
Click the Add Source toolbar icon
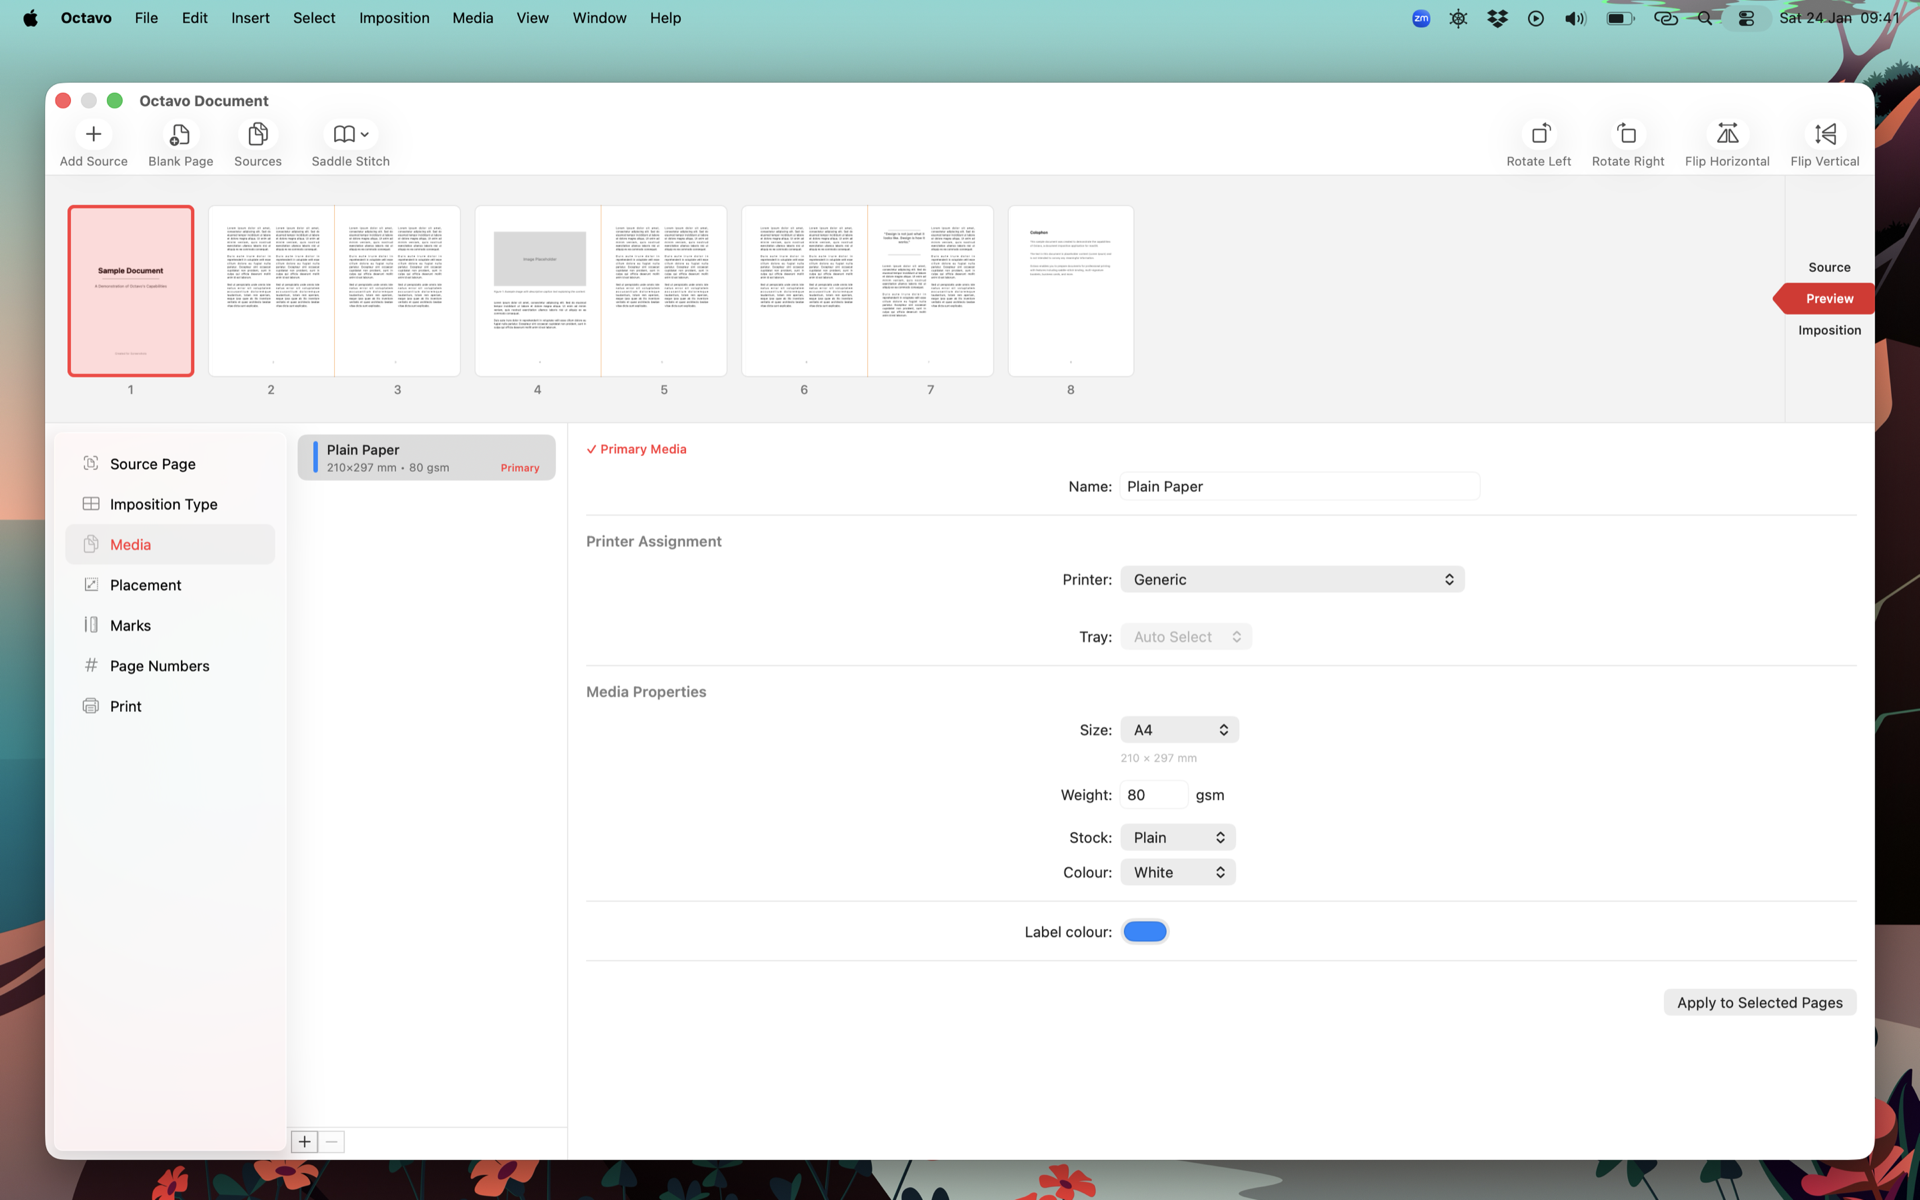tap(93, 134)
